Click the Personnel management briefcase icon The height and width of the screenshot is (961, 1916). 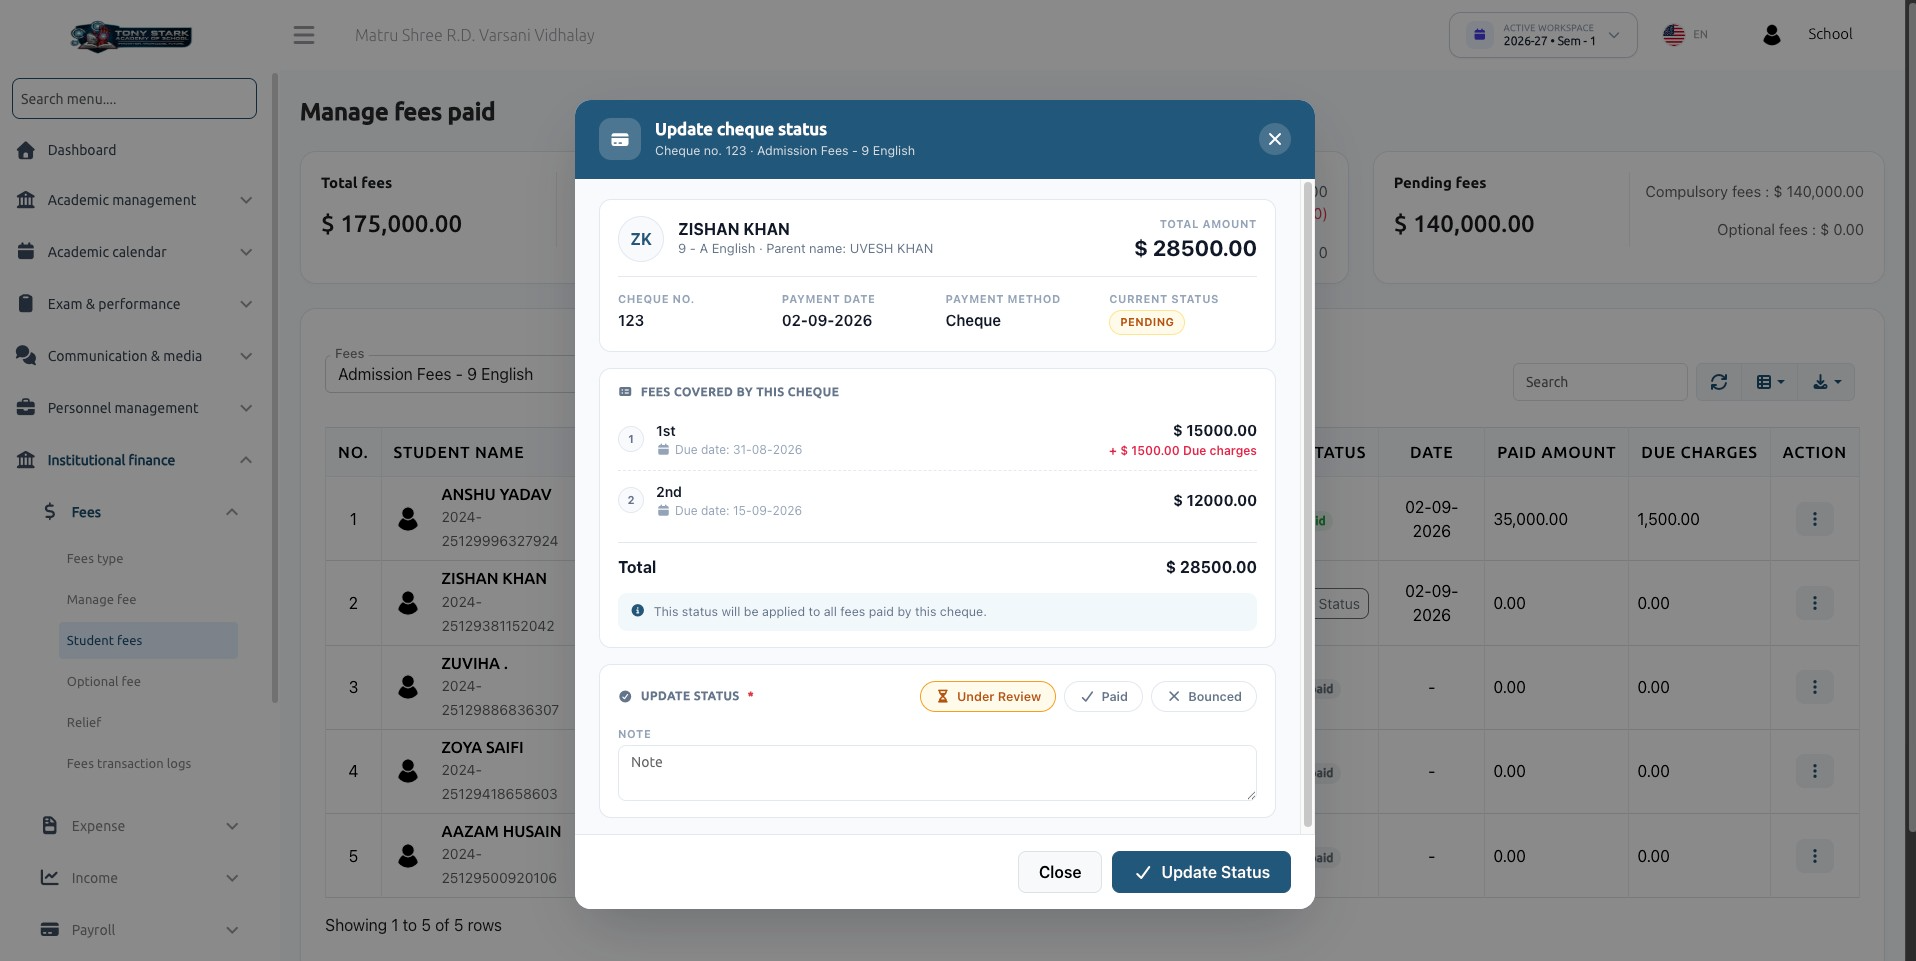point(26,407)
